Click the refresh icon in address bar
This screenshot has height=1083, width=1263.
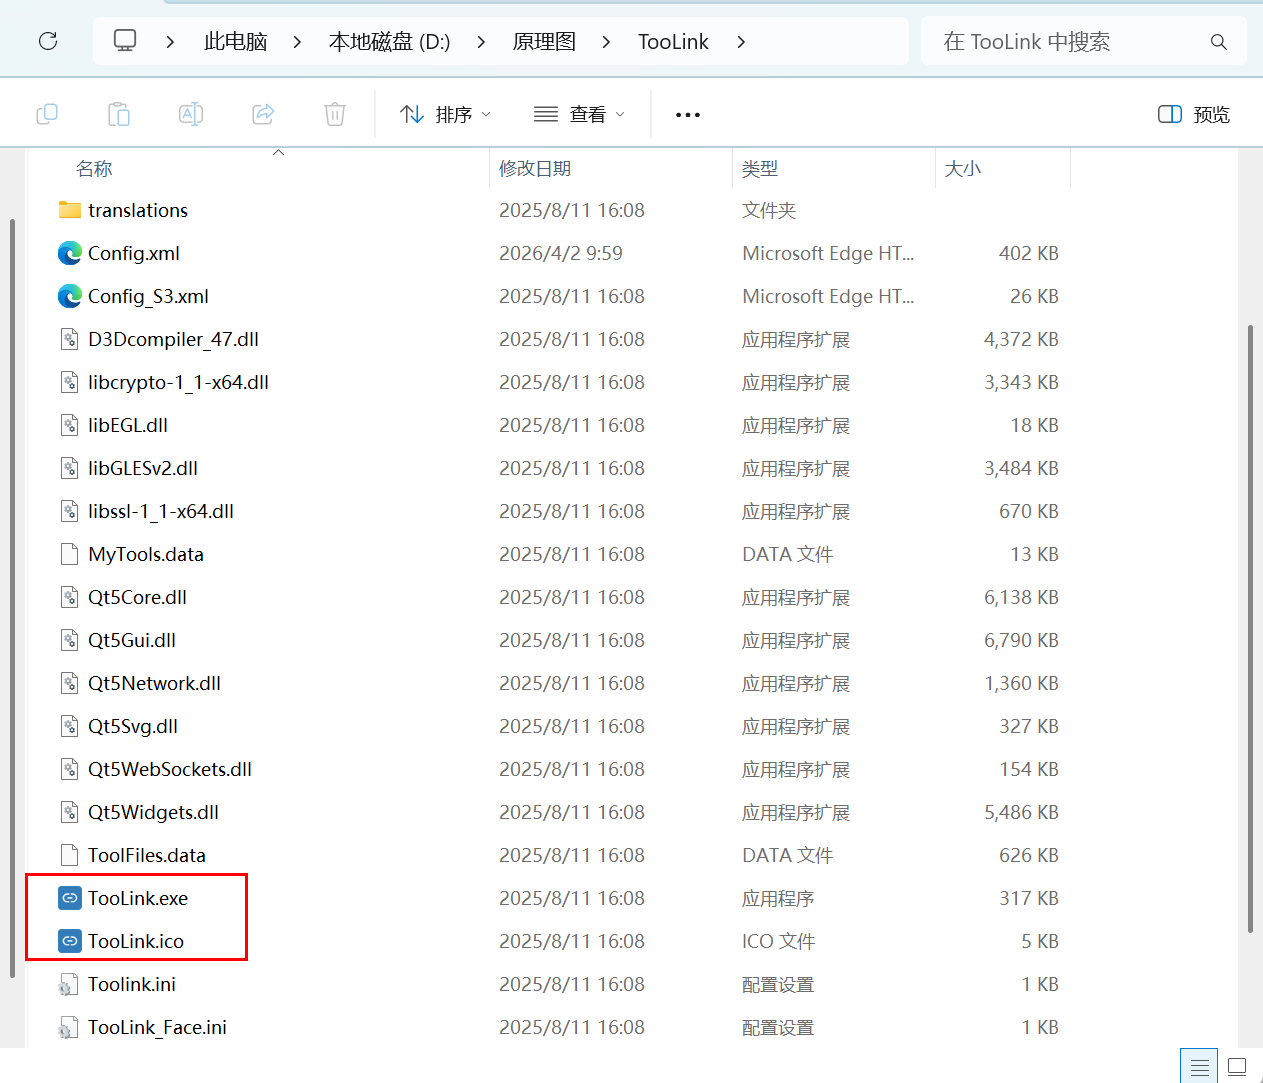pyautogui.click(x=48, y=41)
